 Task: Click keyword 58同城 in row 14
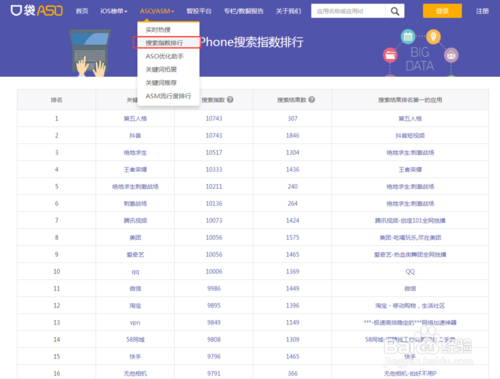[135, 339]
